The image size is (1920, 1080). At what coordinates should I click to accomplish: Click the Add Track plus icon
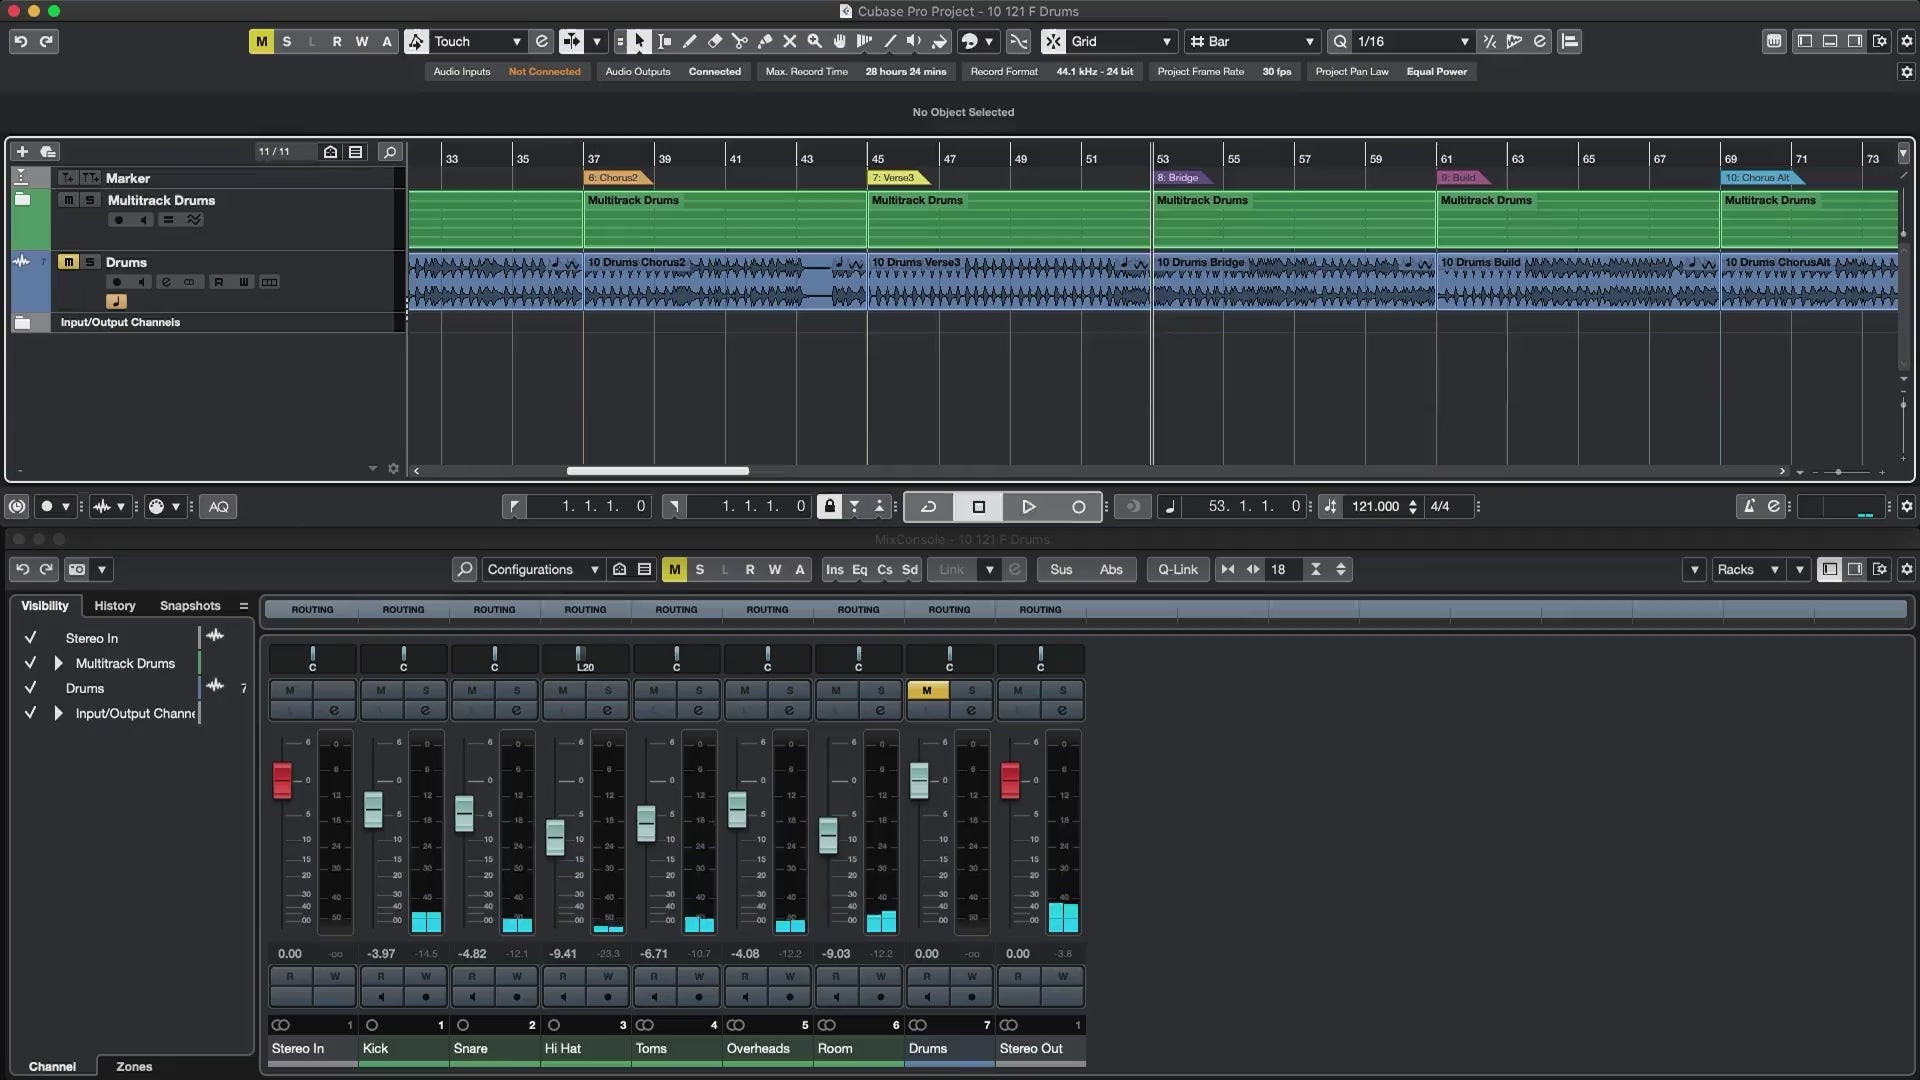22,151
